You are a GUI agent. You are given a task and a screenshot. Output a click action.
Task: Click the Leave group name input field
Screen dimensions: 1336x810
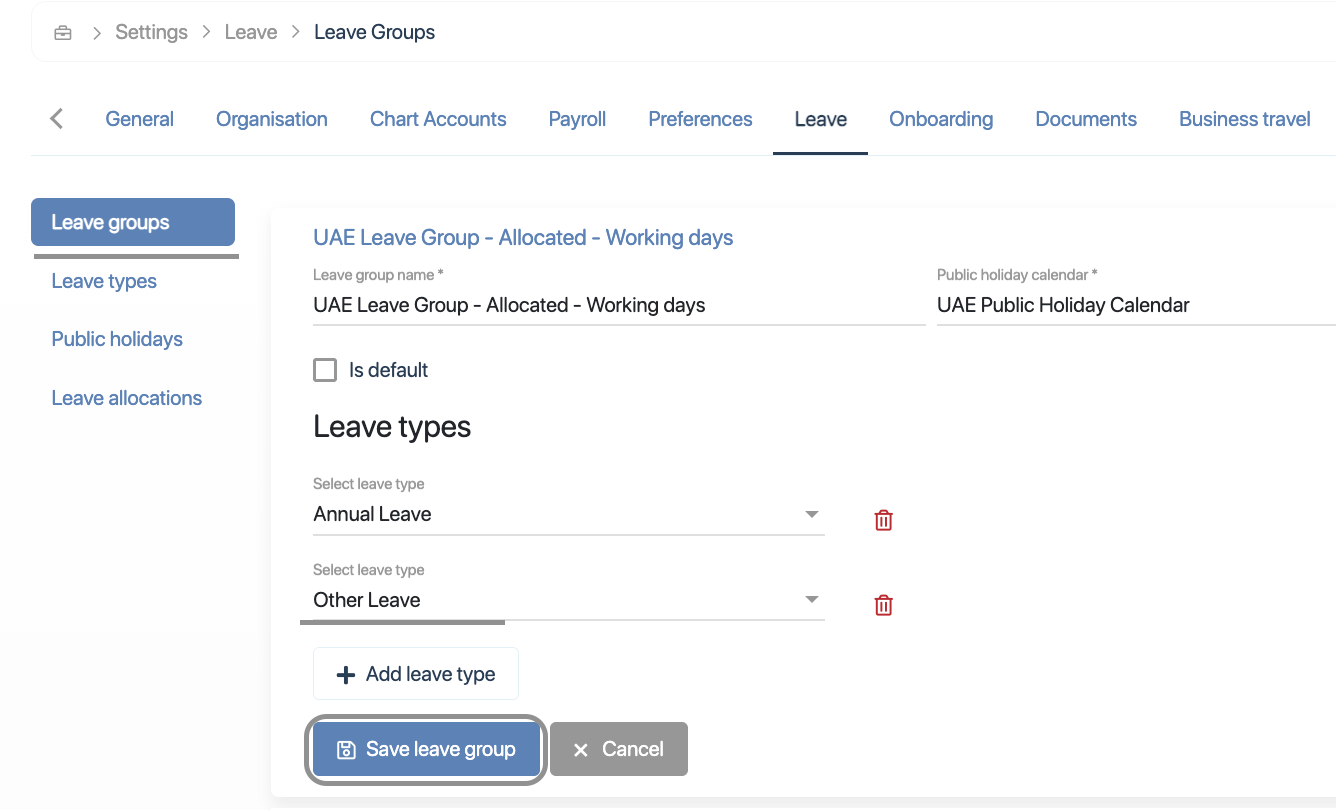coord(618,305)
